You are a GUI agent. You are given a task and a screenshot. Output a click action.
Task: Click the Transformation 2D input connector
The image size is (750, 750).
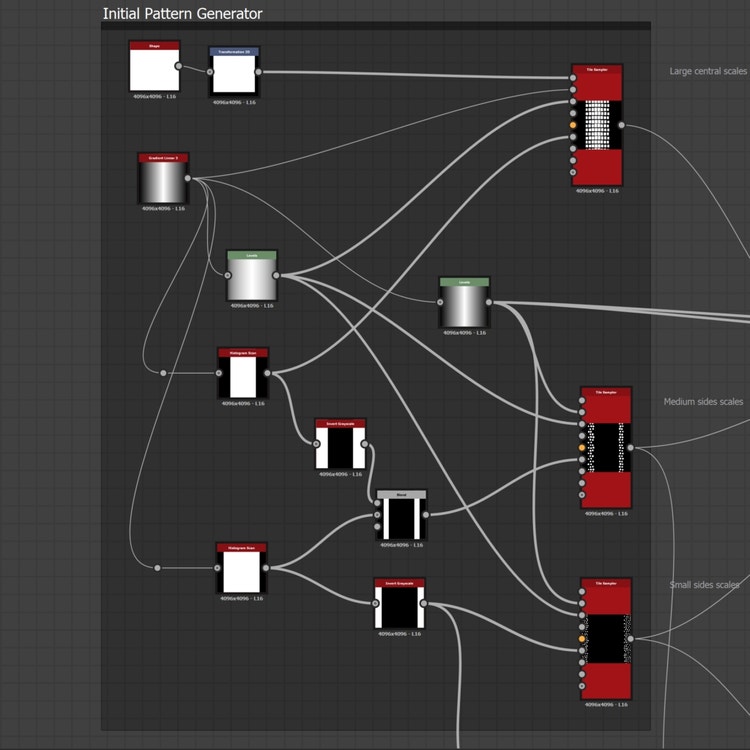click(210, 72)
